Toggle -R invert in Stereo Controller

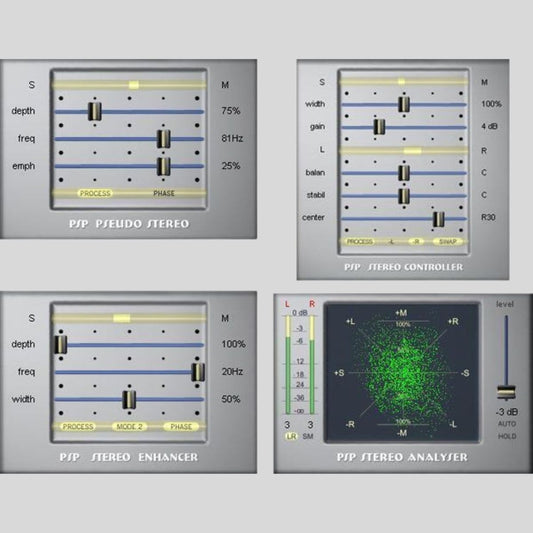[416, 242]
